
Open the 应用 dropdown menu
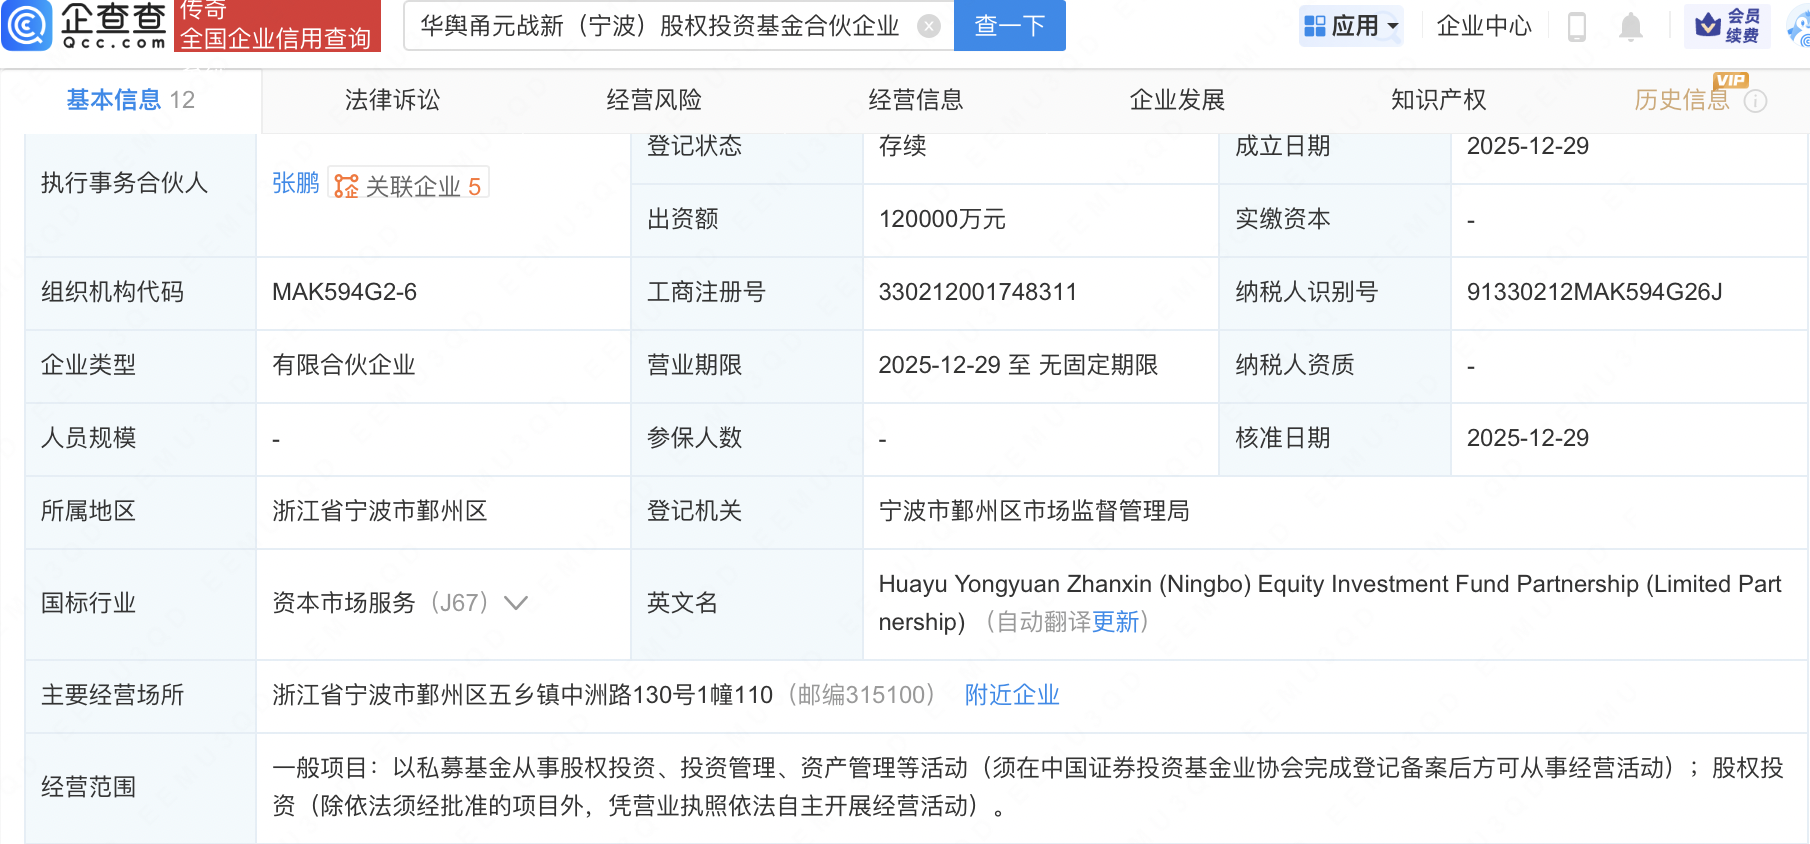click(1351, 26)
